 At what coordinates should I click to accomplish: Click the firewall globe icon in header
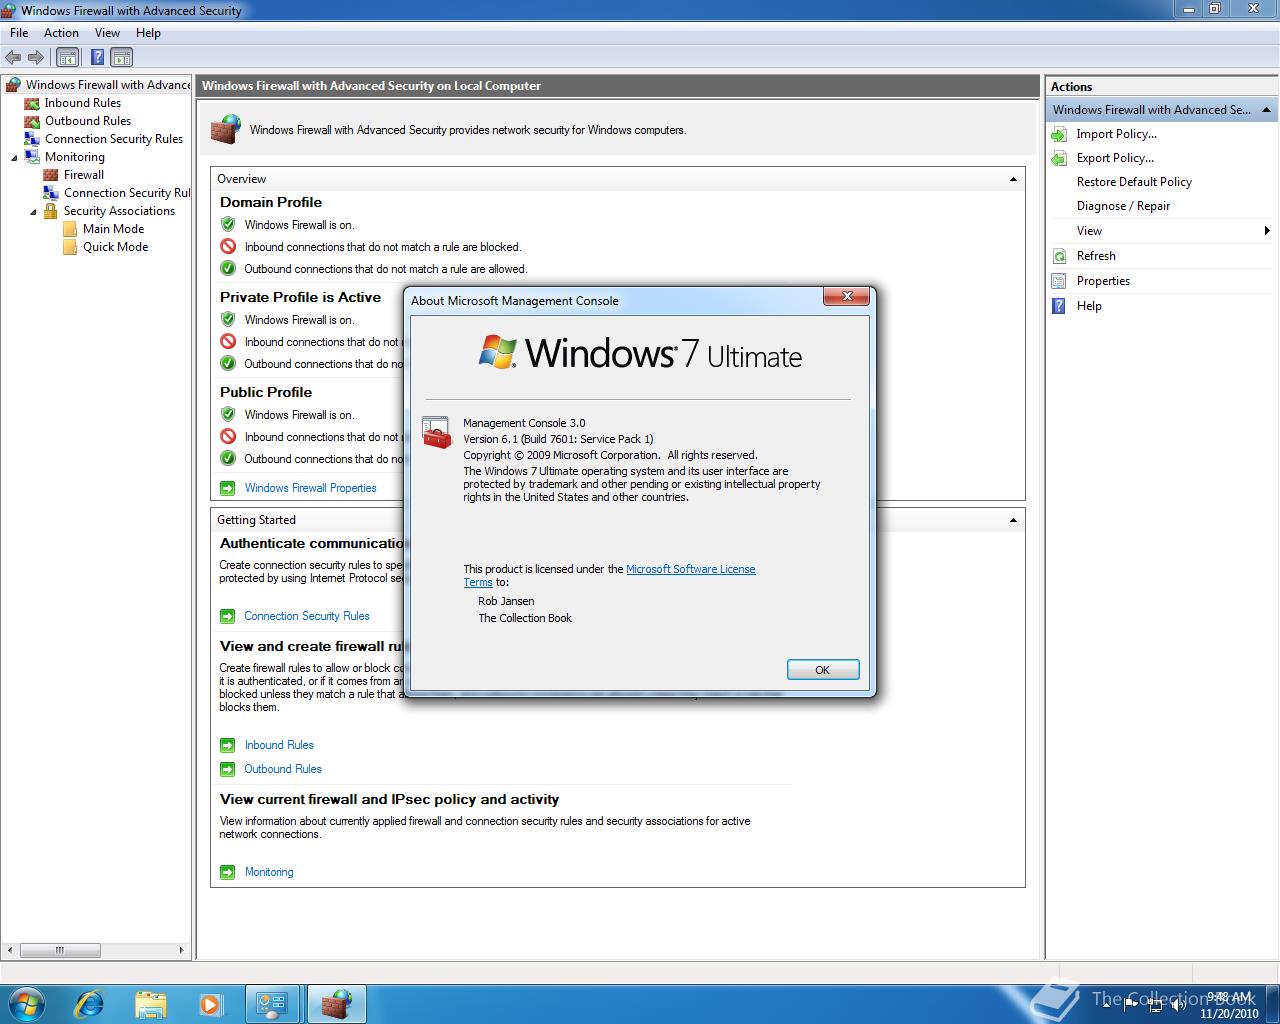point(226,130)
